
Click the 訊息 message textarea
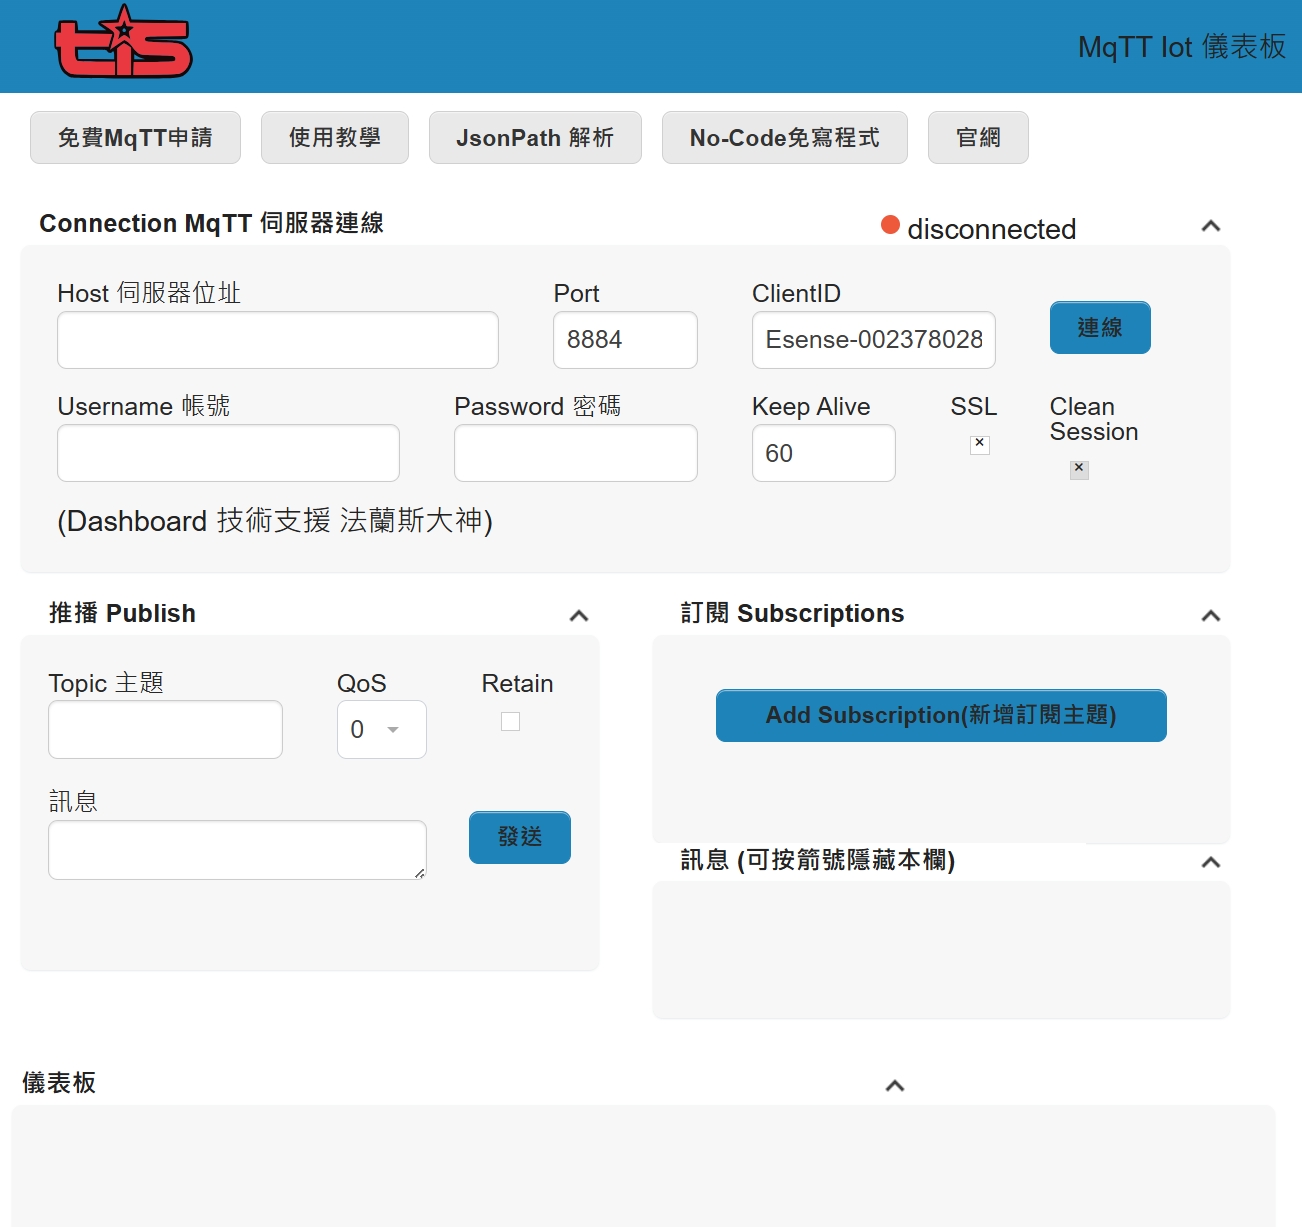click(x=237, y=850)
